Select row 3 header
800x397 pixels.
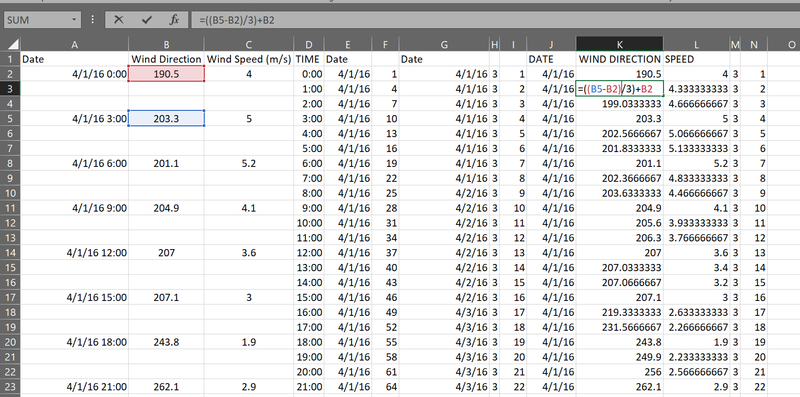click(11, 89)
